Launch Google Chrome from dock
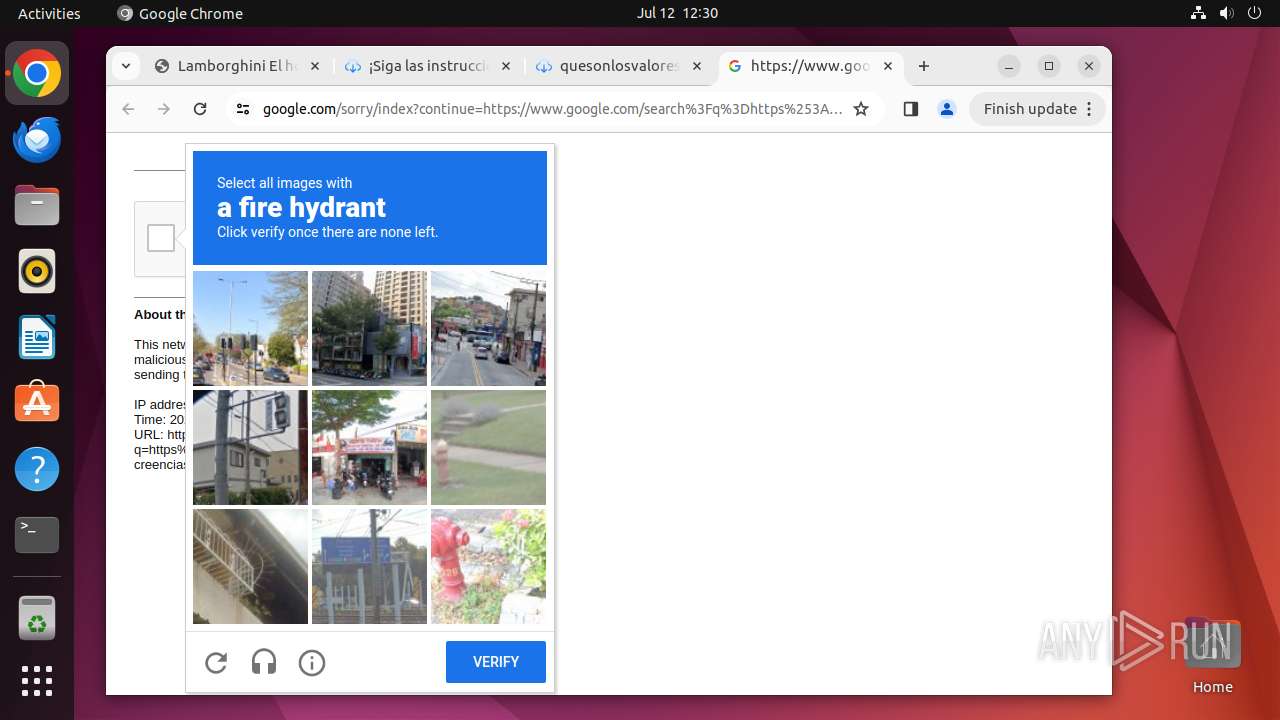Screen dimensions: 1280x720 (37, 74)
